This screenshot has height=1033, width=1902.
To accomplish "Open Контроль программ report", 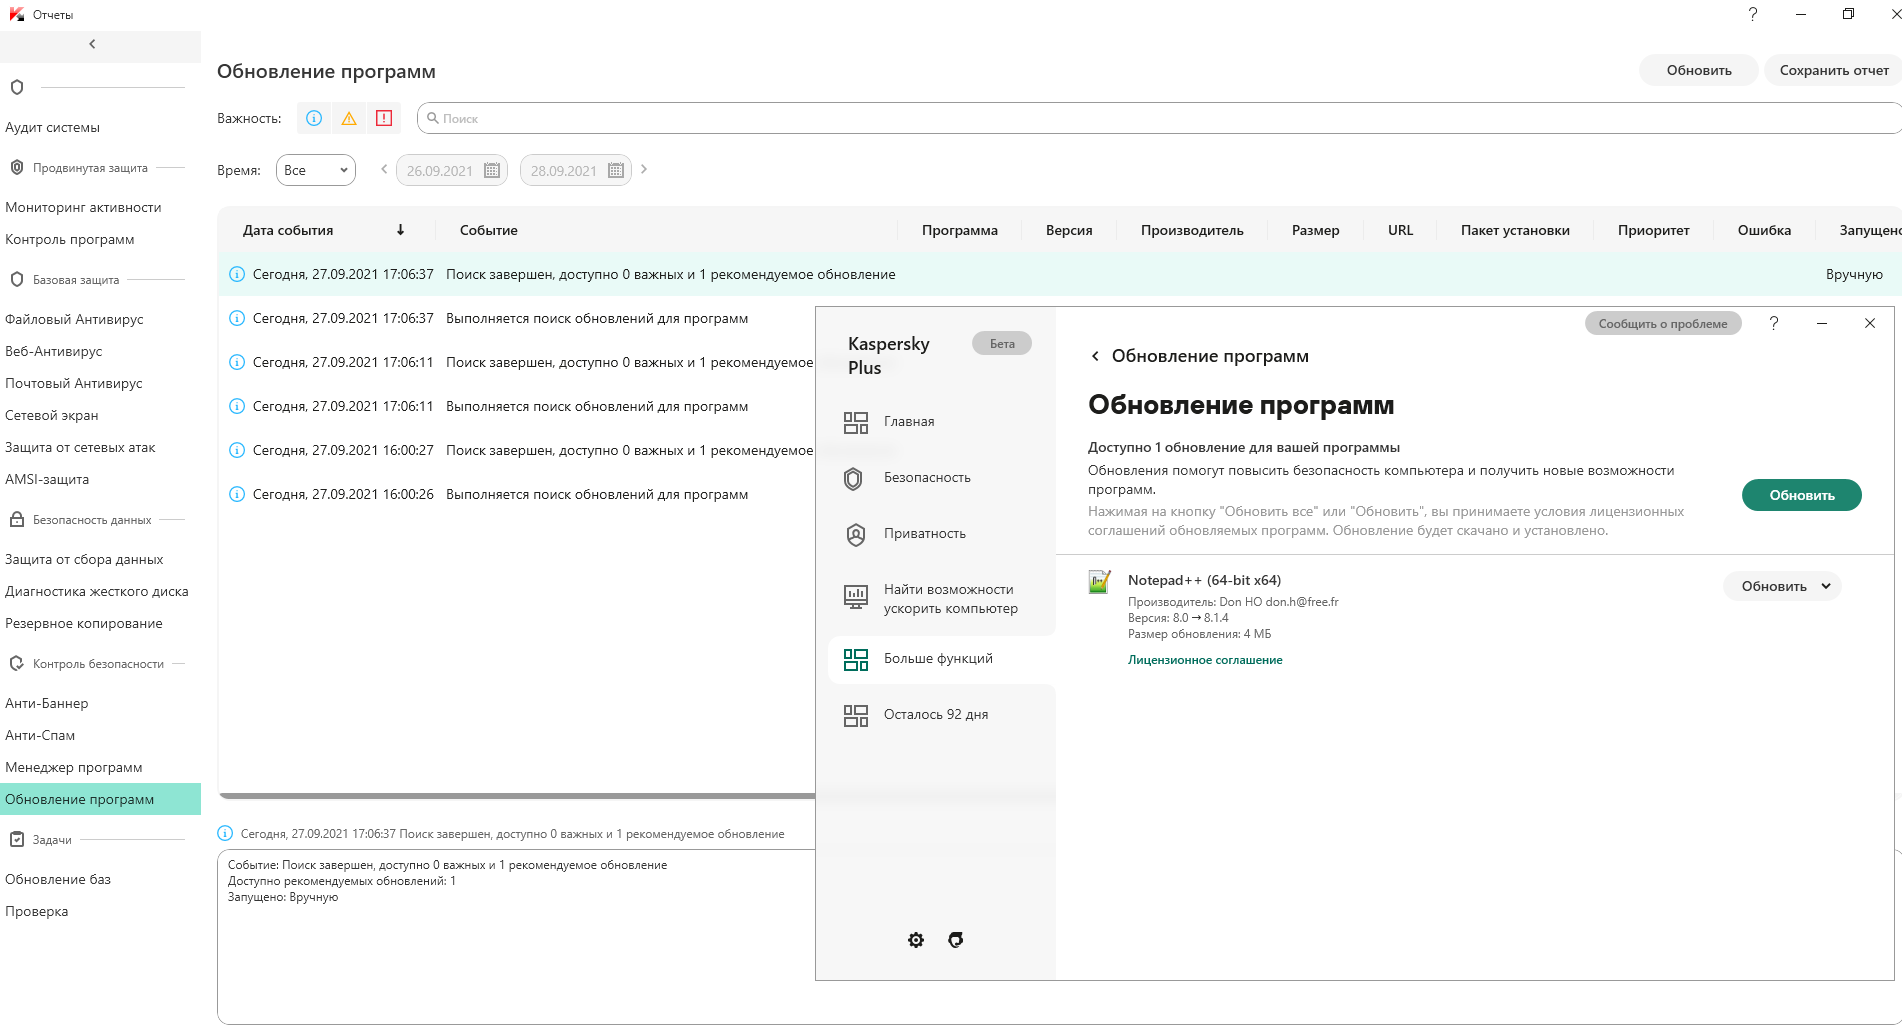I will click(70, 239).
